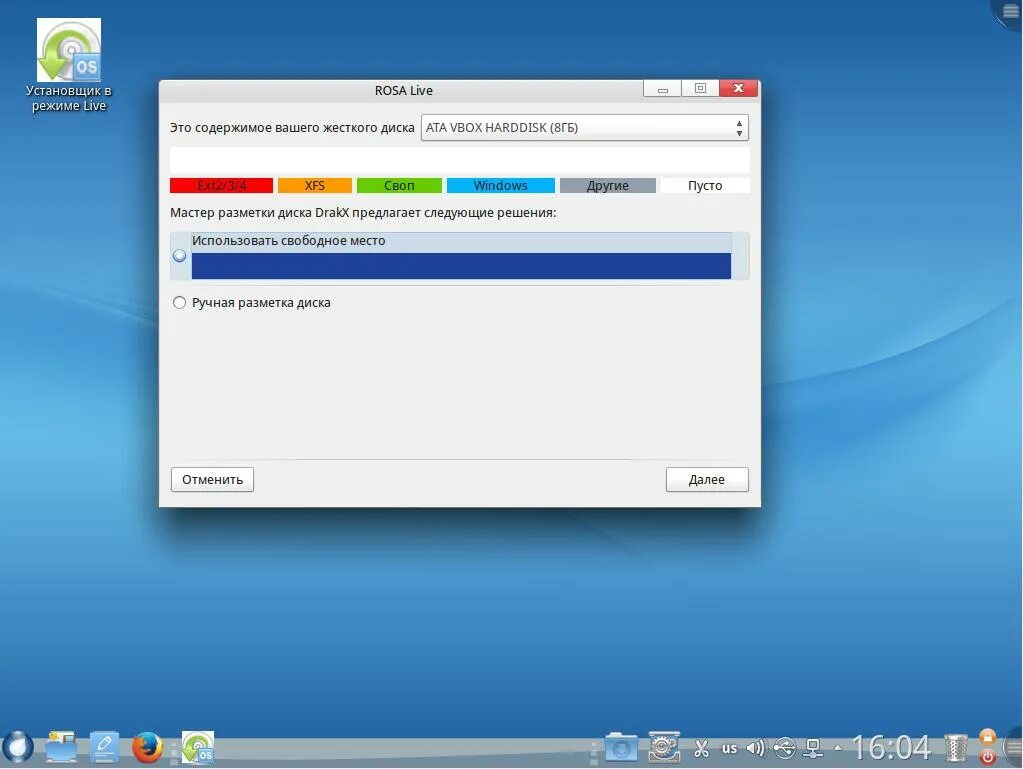Click the 'Далее' button

pos(707,479)
